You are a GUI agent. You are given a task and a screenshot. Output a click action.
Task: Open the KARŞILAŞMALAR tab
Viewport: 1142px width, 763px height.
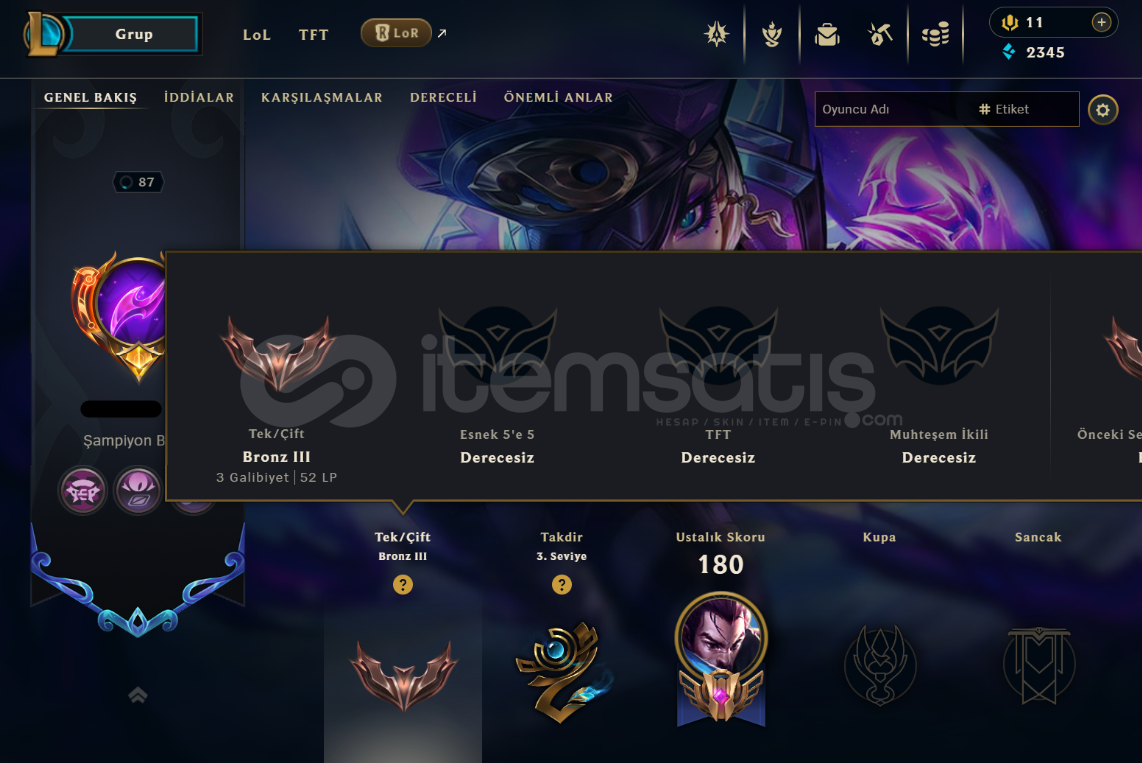[321, 98]
